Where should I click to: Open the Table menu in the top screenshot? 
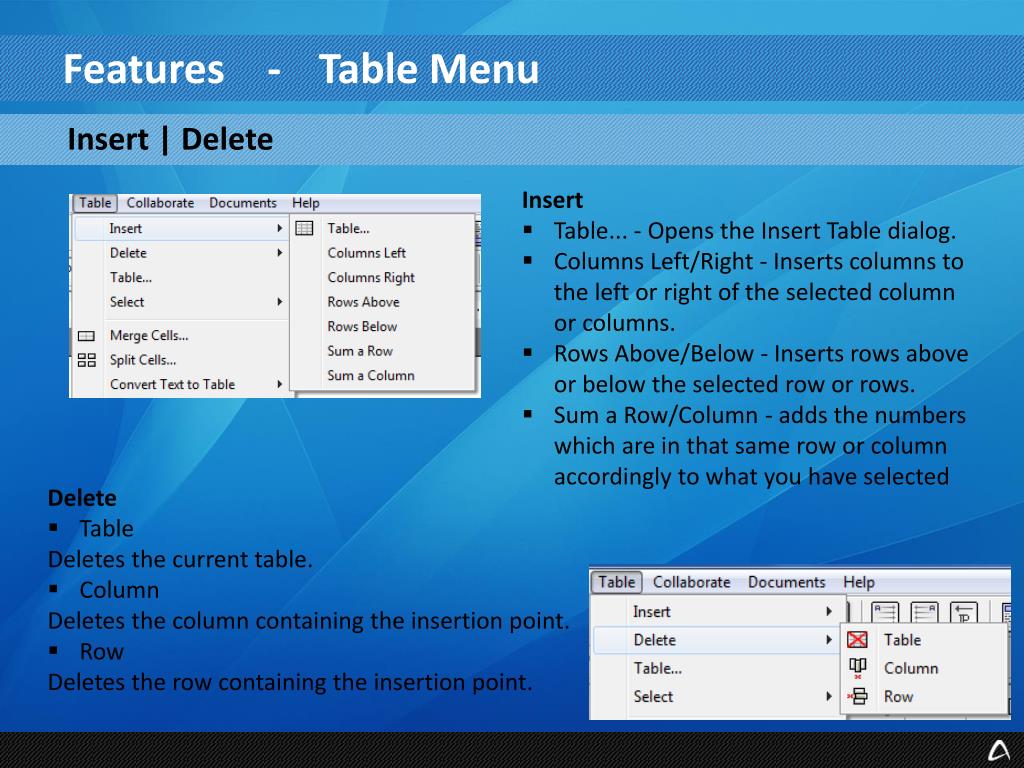pos(95,203)
